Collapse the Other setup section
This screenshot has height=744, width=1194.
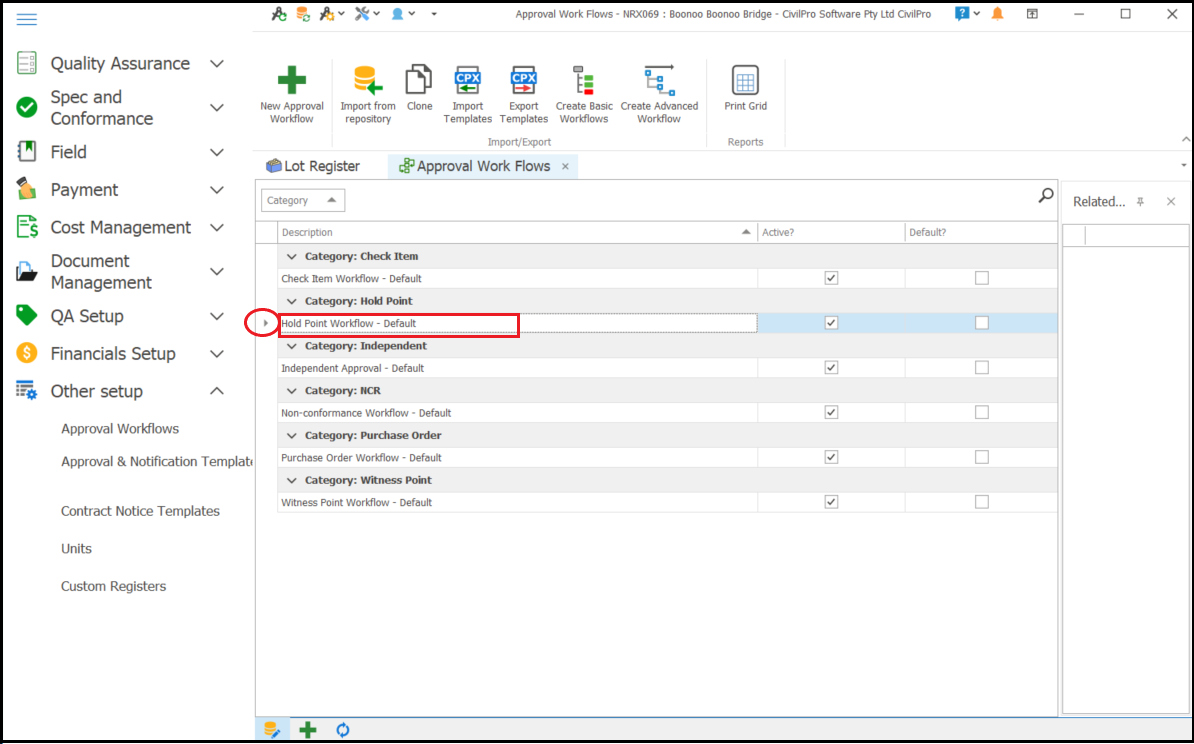216,392
